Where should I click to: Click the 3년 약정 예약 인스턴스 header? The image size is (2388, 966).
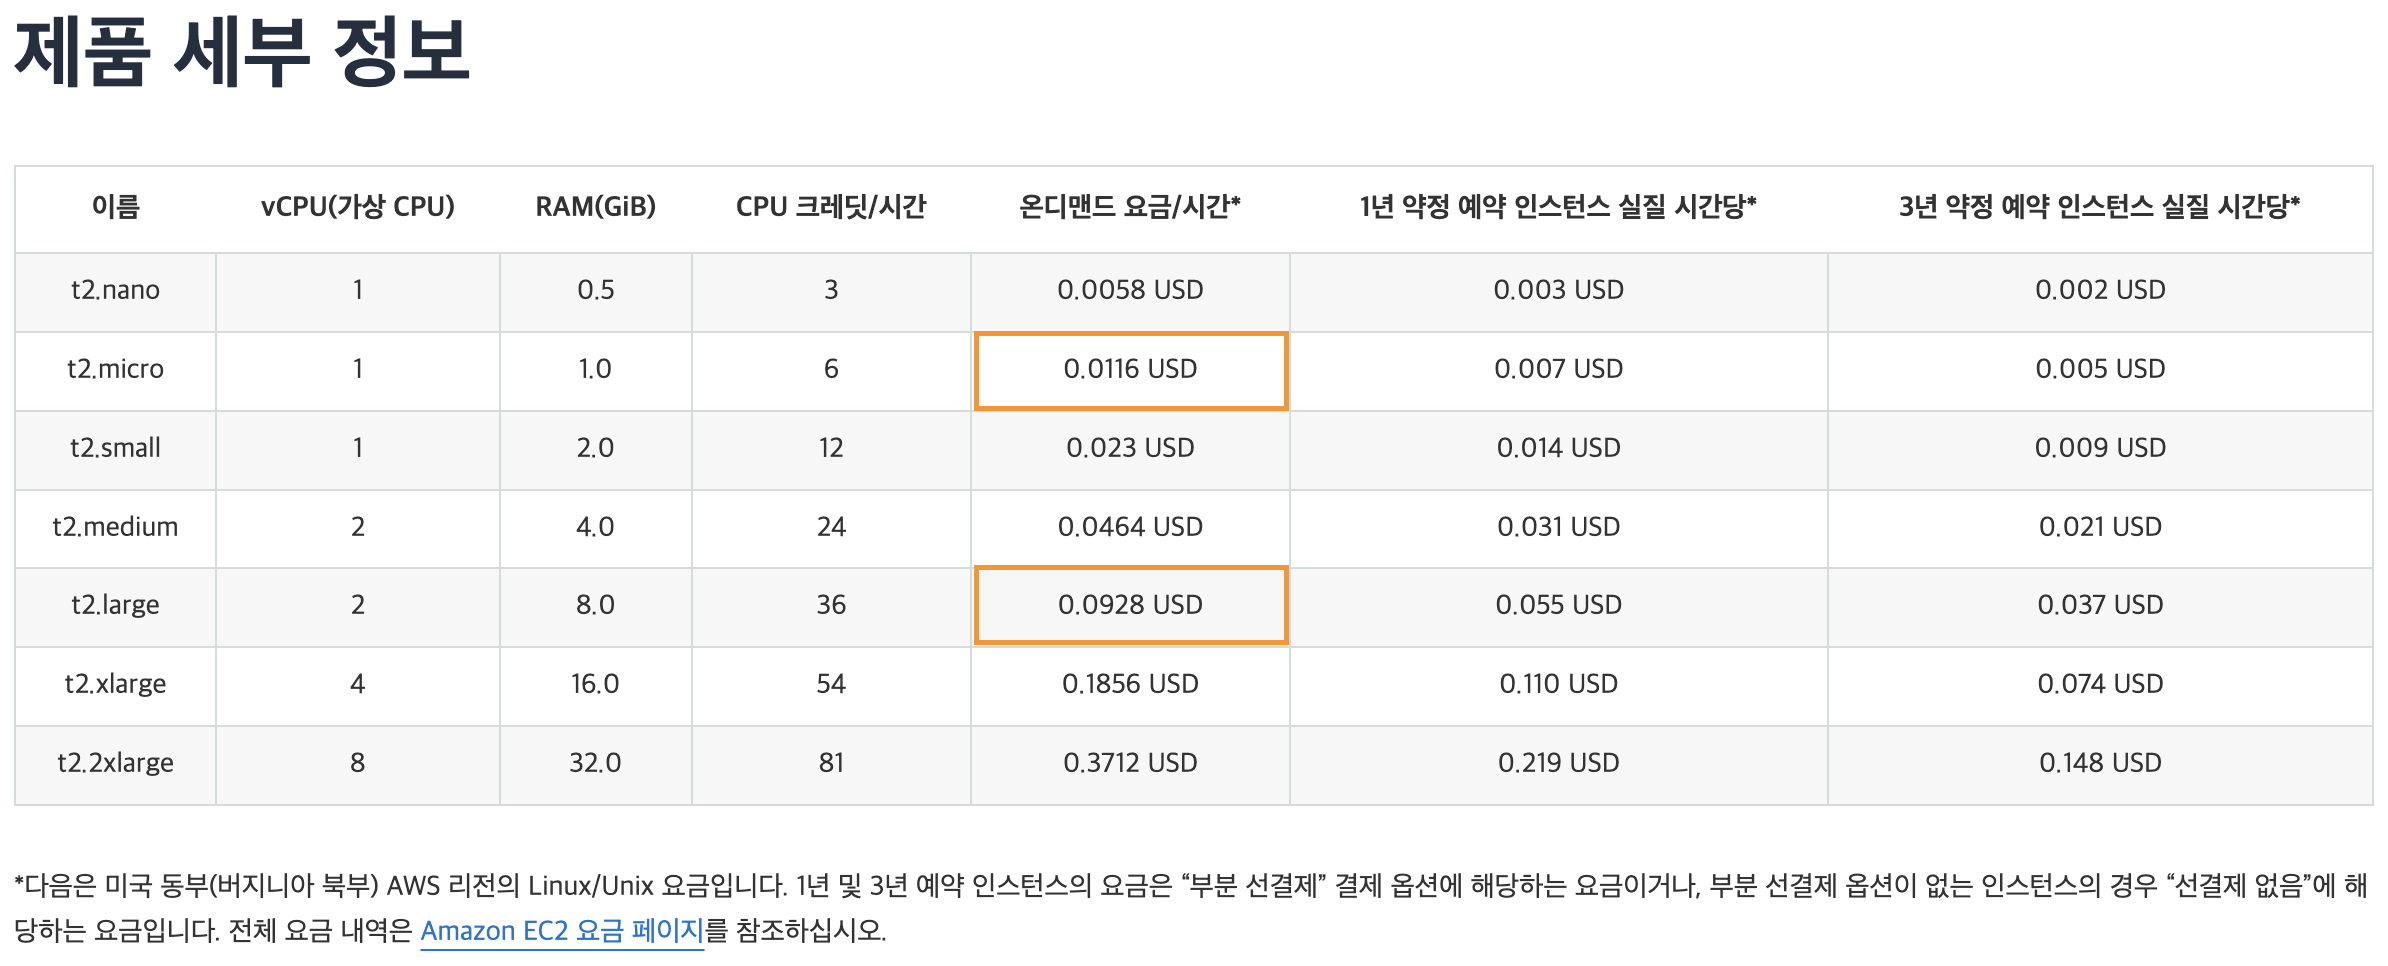(2100, 207)
